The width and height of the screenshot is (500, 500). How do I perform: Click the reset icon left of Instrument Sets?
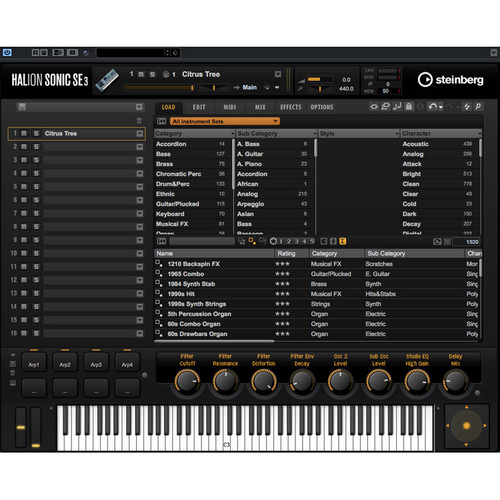162,121
